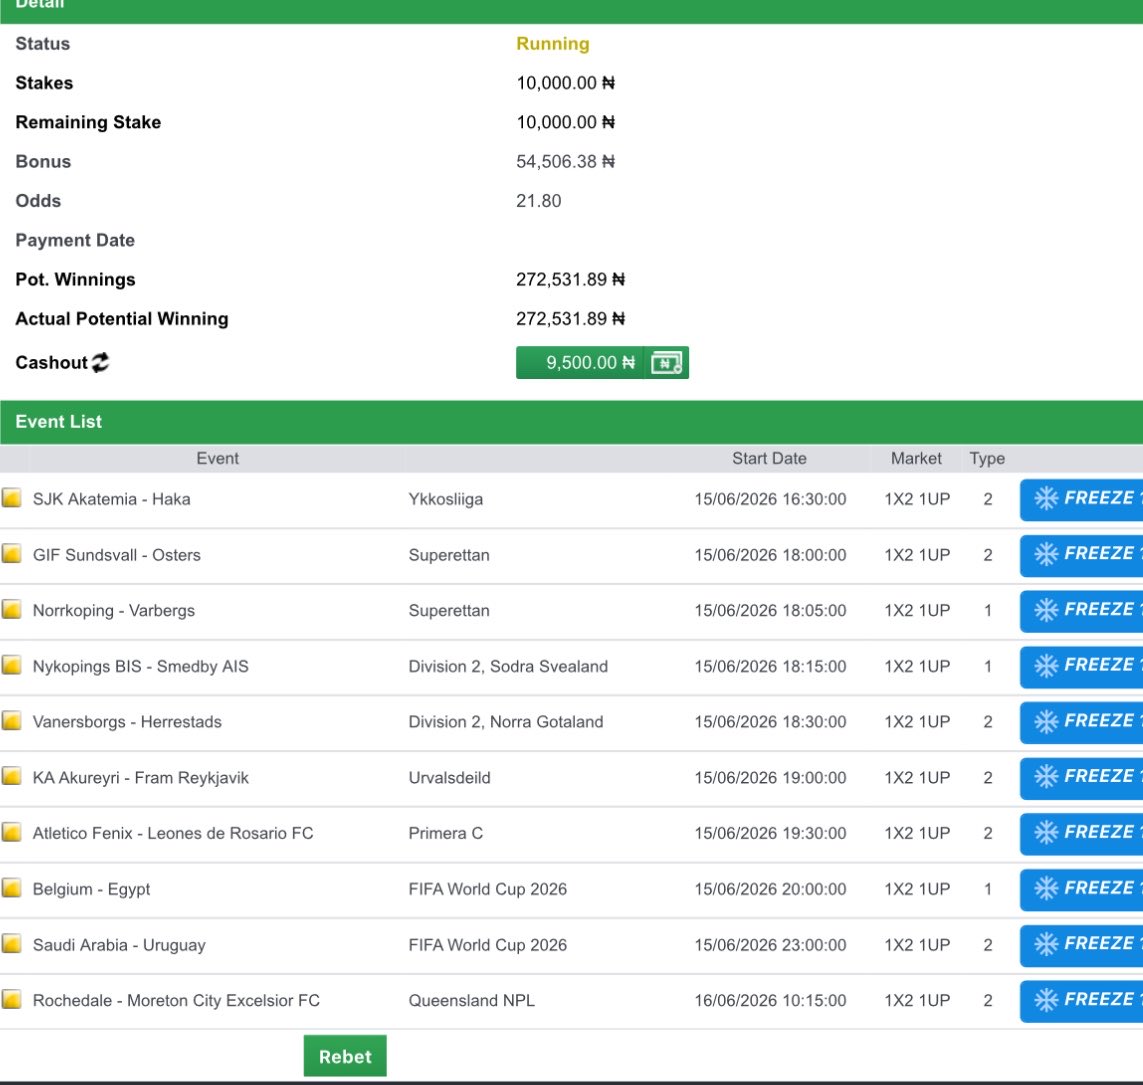Image resolution: width=1143 pixels, height=1085 pixels.
Task: Click the yellow status icon for Vanersborgs - Herrestads
Action: (x=11, y=720)
